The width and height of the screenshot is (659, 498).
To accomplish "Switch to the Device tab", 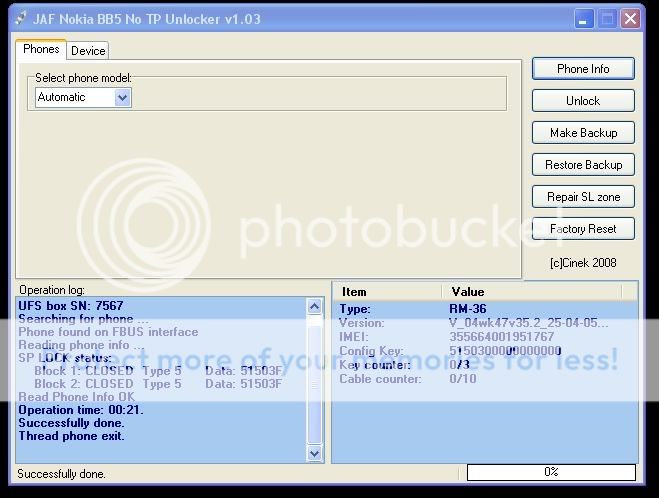I will (x=88, y=51).
